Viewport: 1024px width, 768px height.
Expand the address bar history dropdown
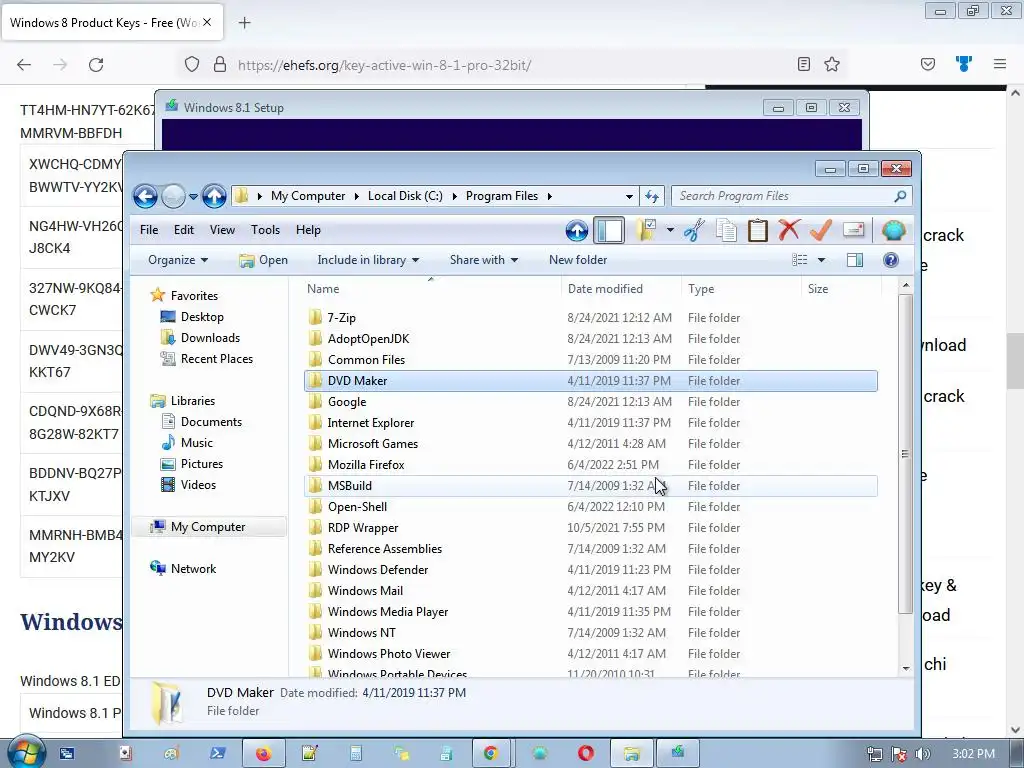[629, 196]
